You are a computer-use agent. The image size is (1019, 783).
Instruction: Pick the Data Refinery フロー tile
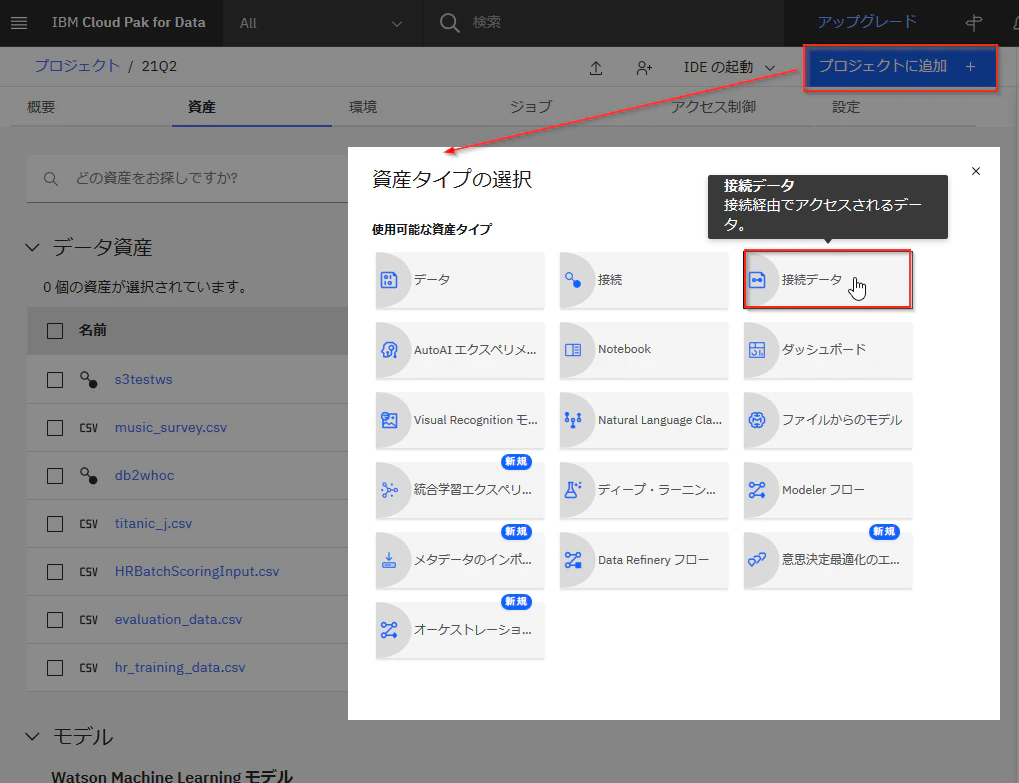[x=643, y=560]
